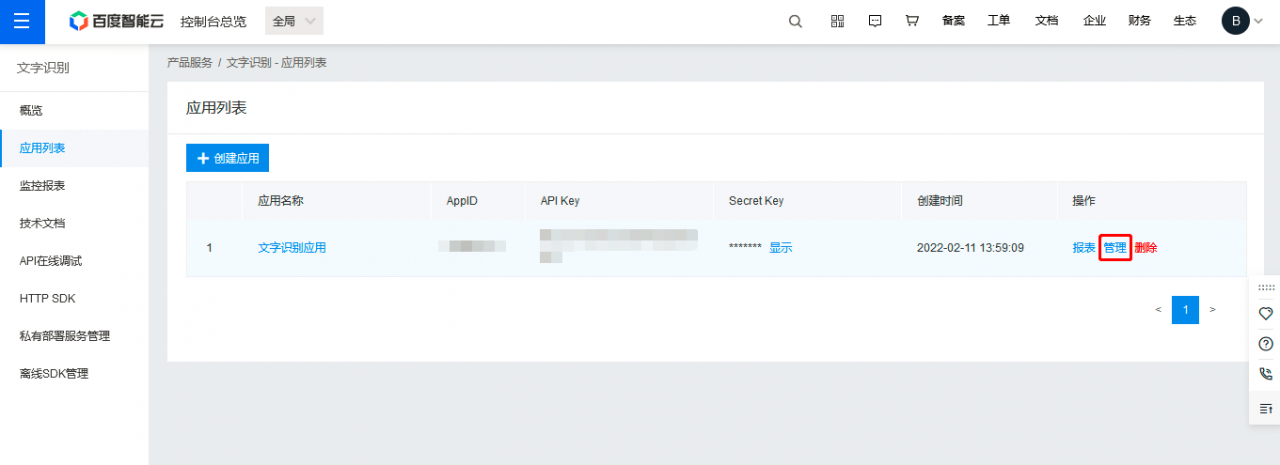Expand the 全局 region dropdown

coord(295,21)
